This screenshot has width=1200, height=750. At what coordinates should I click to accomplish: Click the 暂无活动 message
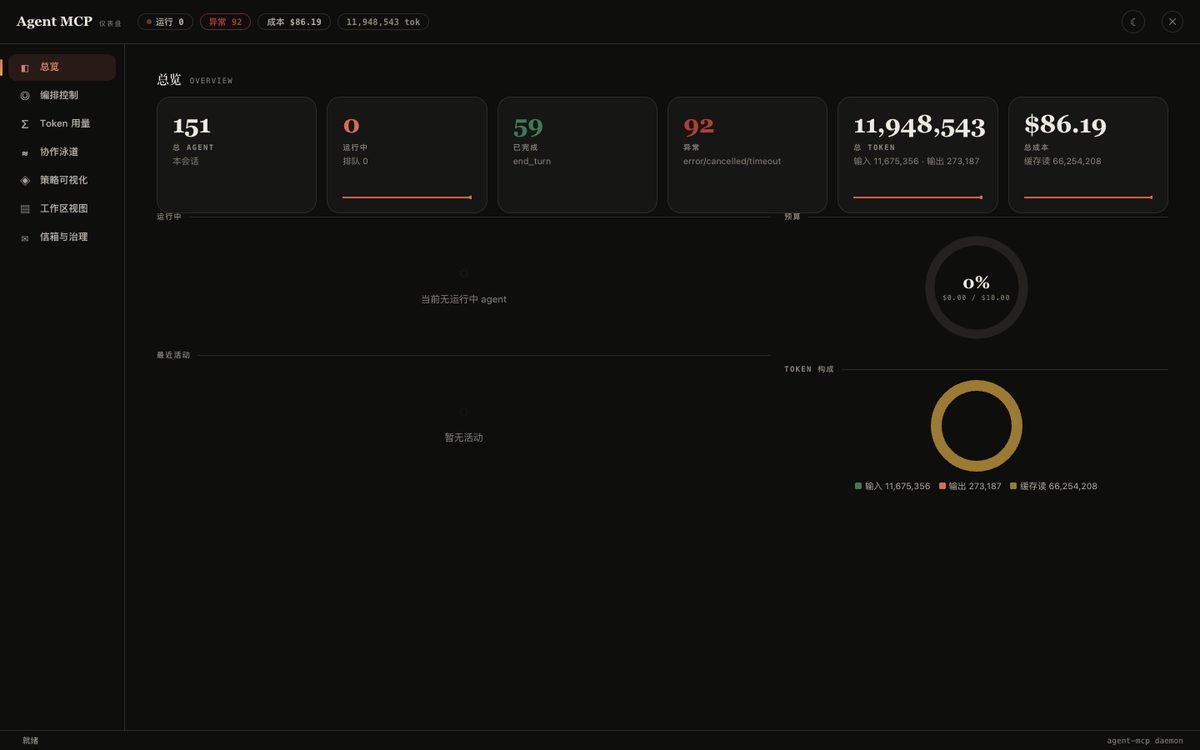(464, 437)
